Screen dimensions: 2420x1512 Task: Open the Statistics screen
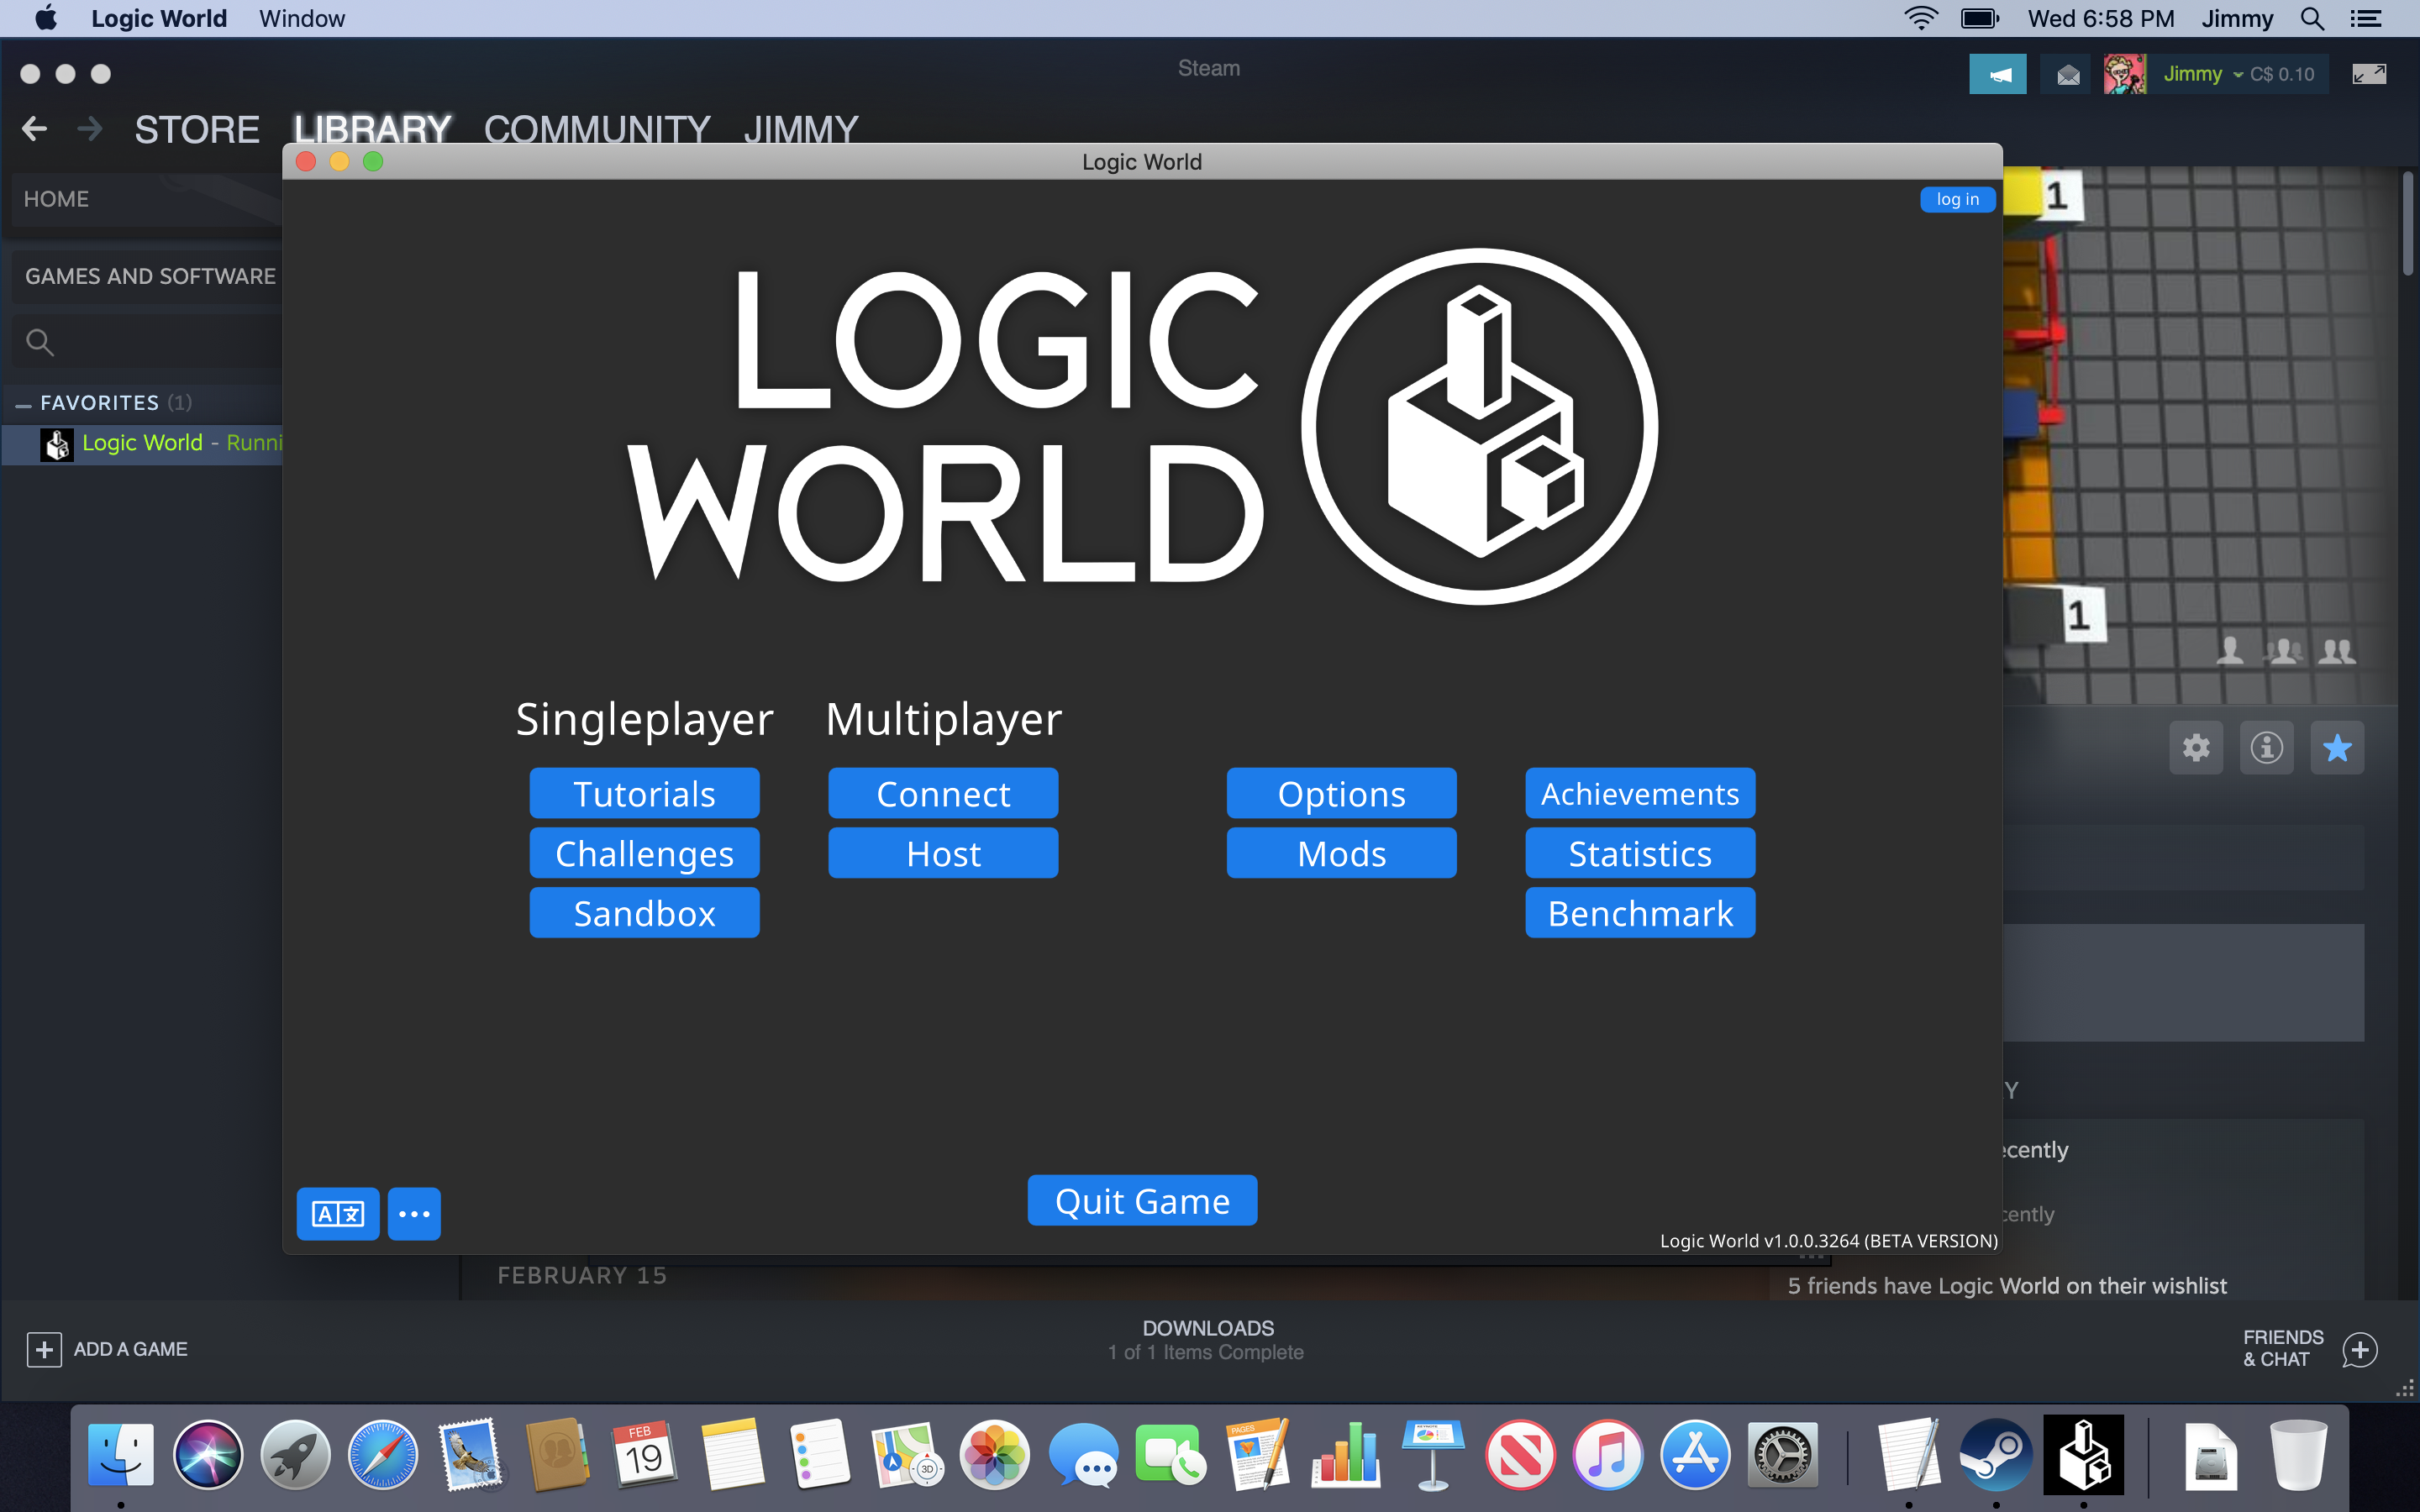click(x=1640, y=853)
